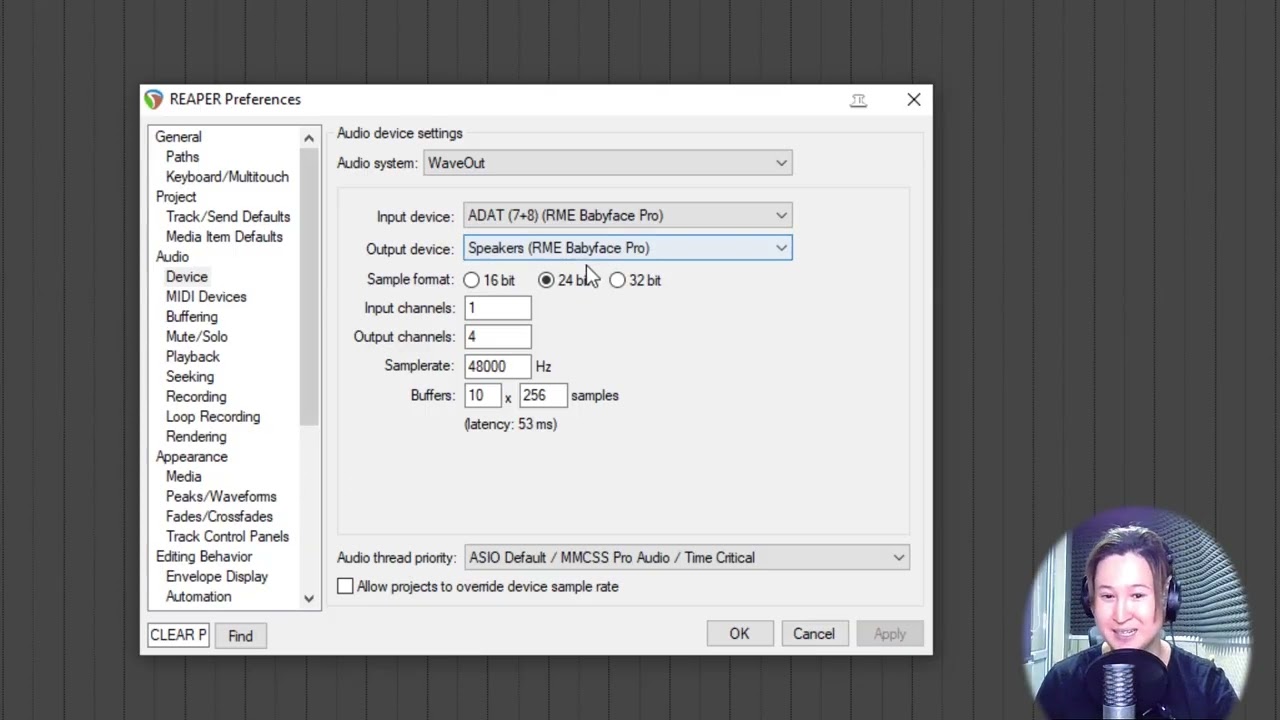Click the Cancel button
The width and height of the screenshot is (1280, 720).
814,634
